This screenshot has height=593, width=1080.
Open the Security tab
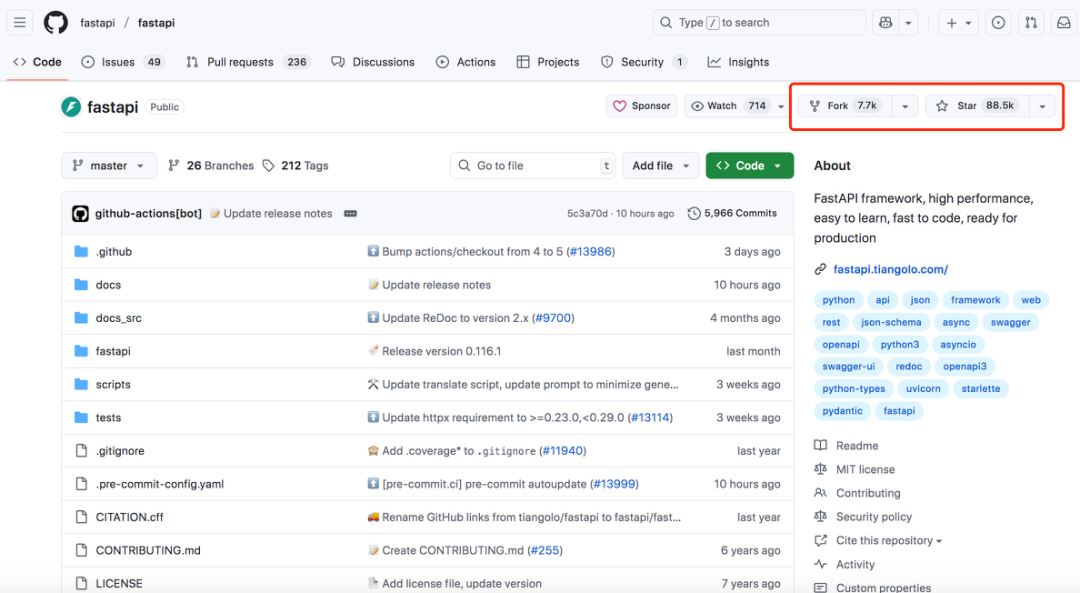(644, 62)
